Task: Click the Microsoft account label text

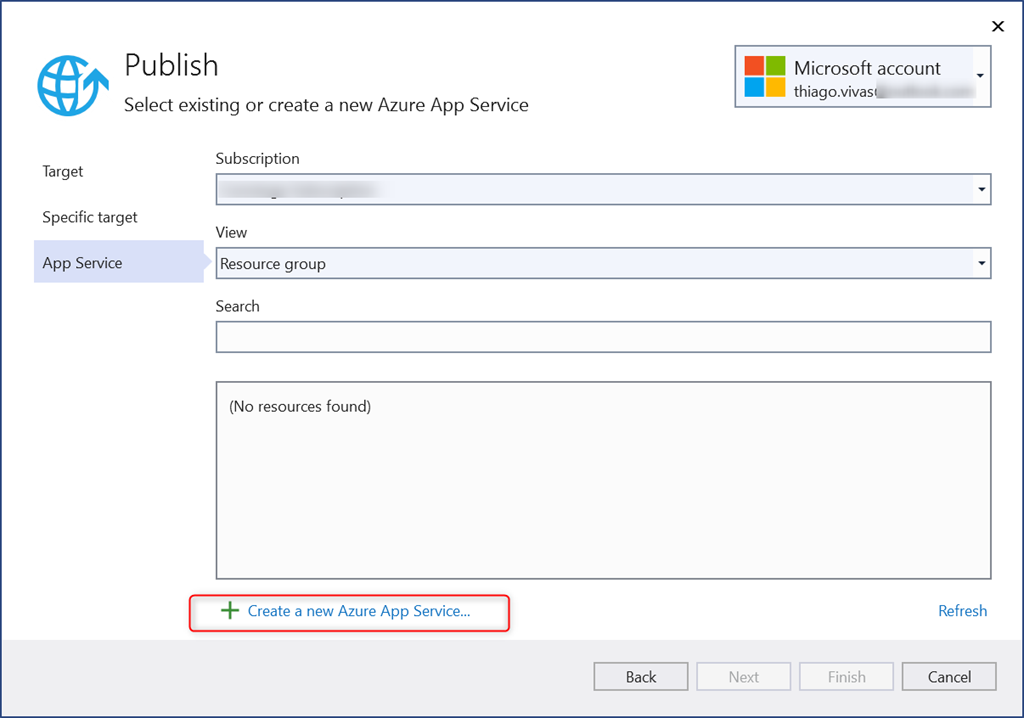Action: [867, 68]
